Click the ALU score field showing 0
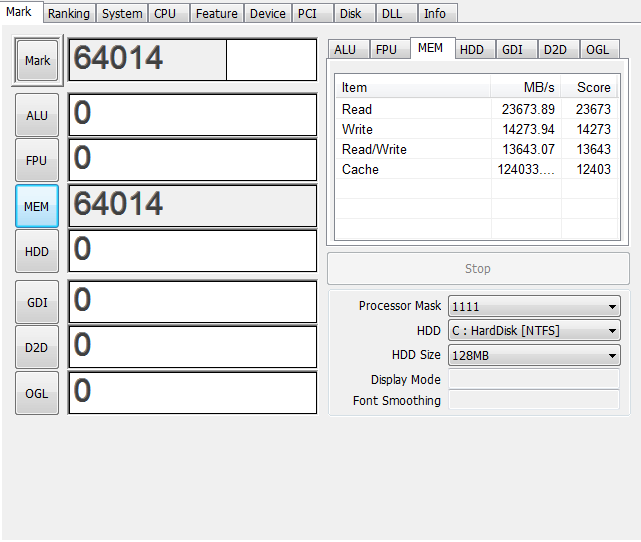641x542 pixels. [x=193, y=115]
